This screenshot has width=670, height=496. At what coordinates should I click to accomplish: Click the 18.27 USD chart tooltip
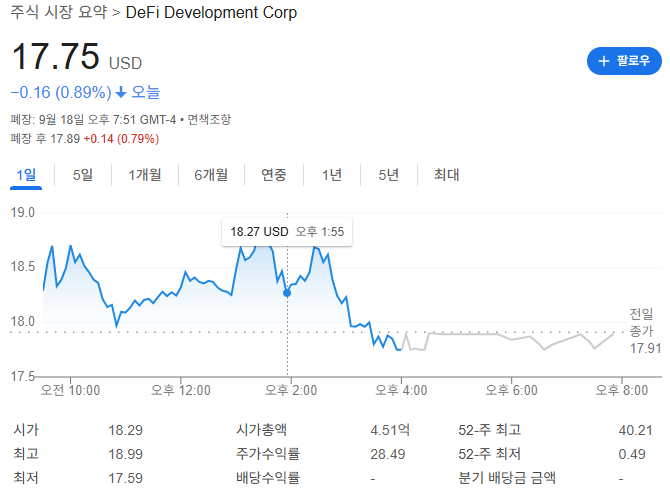287,232
